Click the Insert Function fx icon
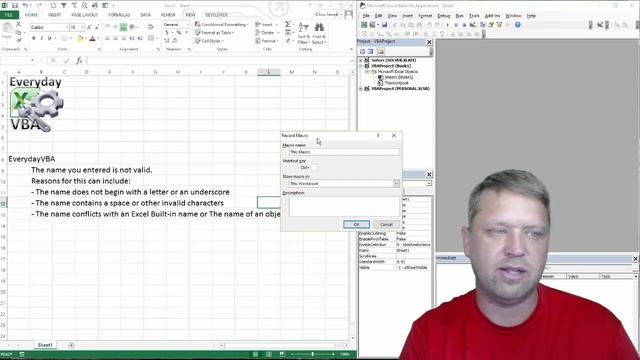640x360 pixels. pos(79,60)
